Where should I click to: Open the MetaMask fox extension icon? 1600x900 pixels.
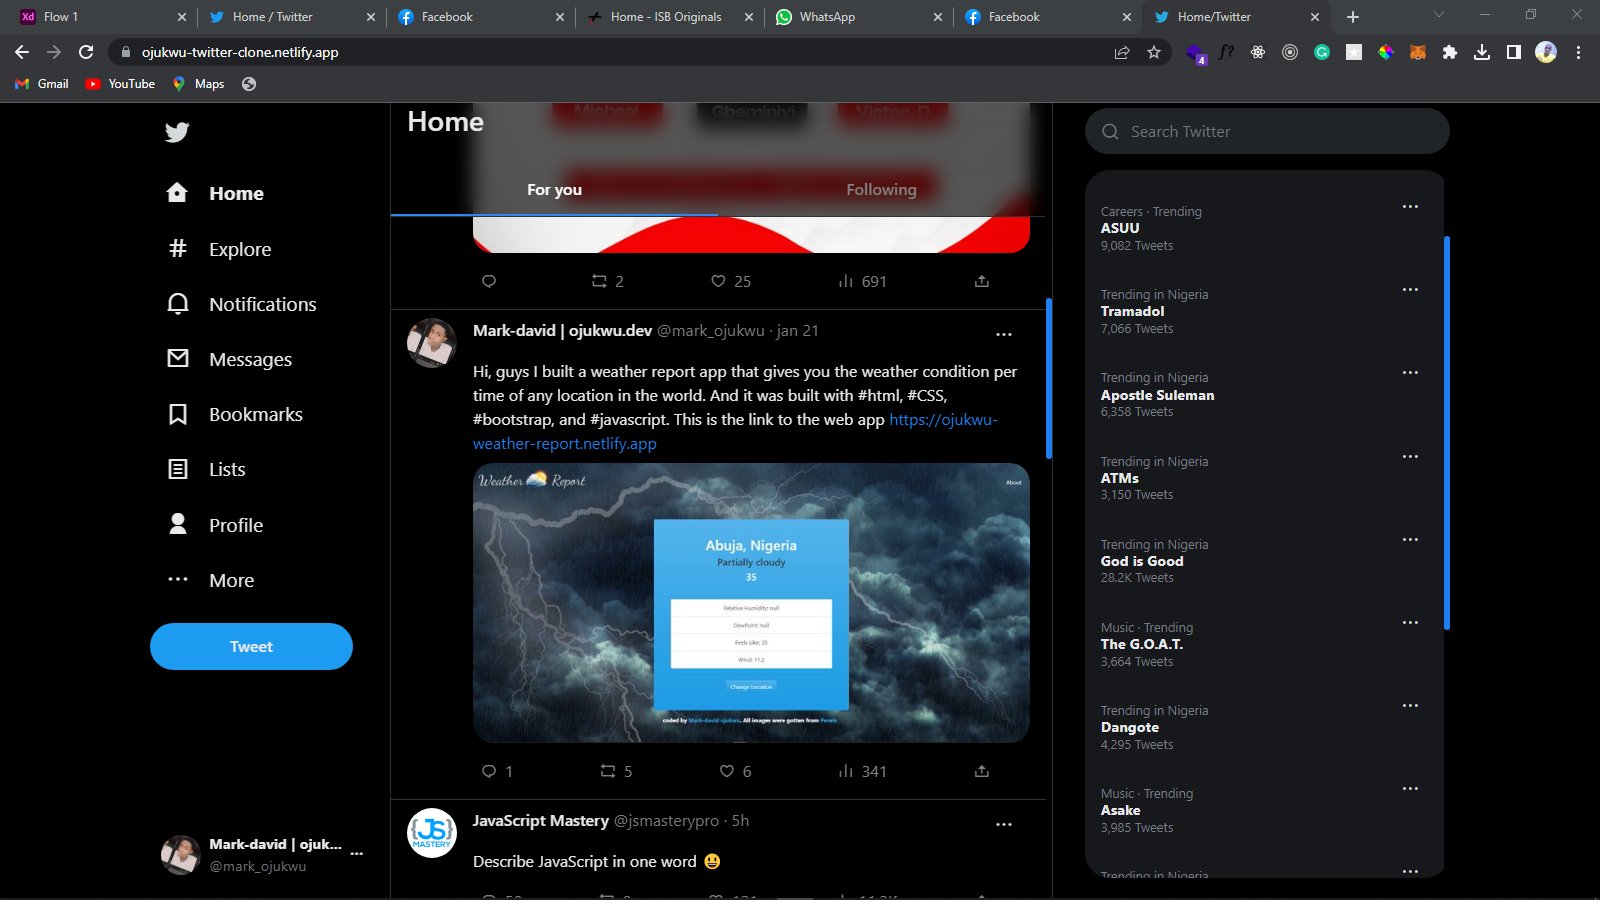[x=1418, y=52]
